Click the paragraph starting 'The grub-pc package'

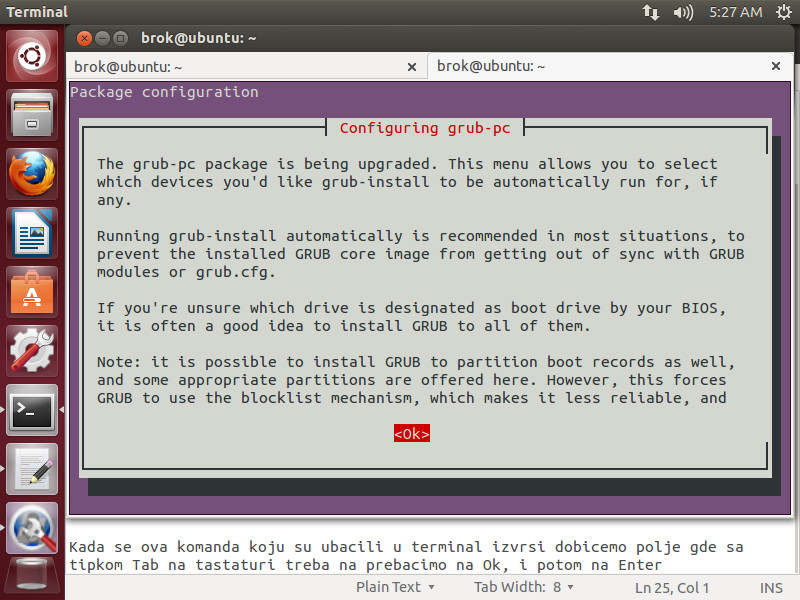(407, 182)
